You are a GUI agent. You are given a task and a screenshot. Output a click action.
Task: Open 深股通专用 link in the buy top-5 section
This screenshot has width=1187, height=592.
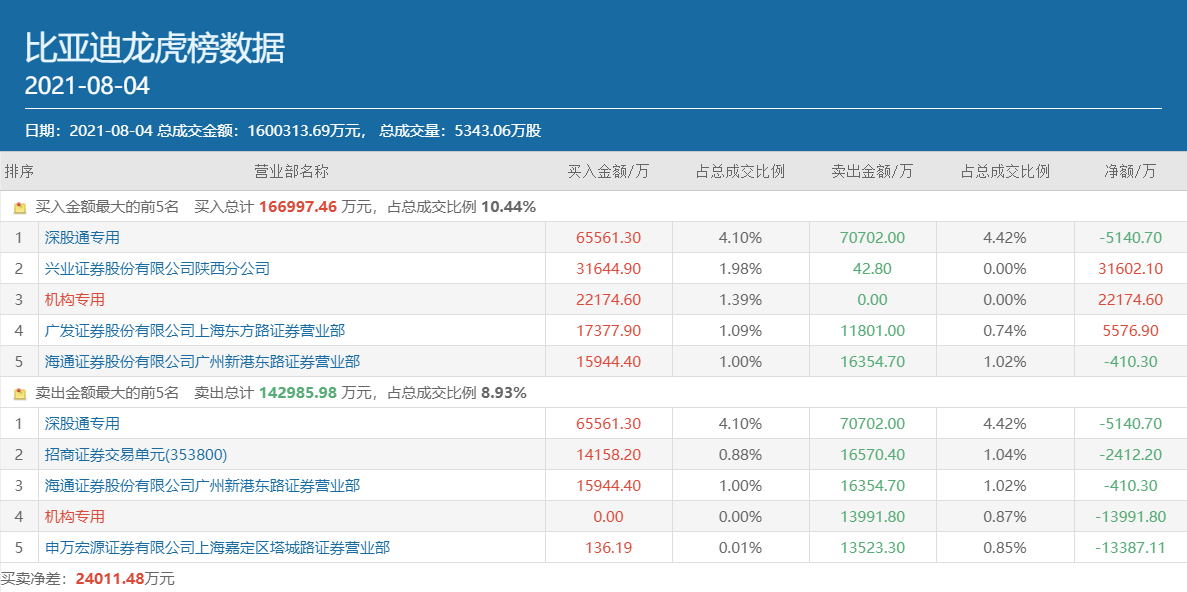(82, 238)
